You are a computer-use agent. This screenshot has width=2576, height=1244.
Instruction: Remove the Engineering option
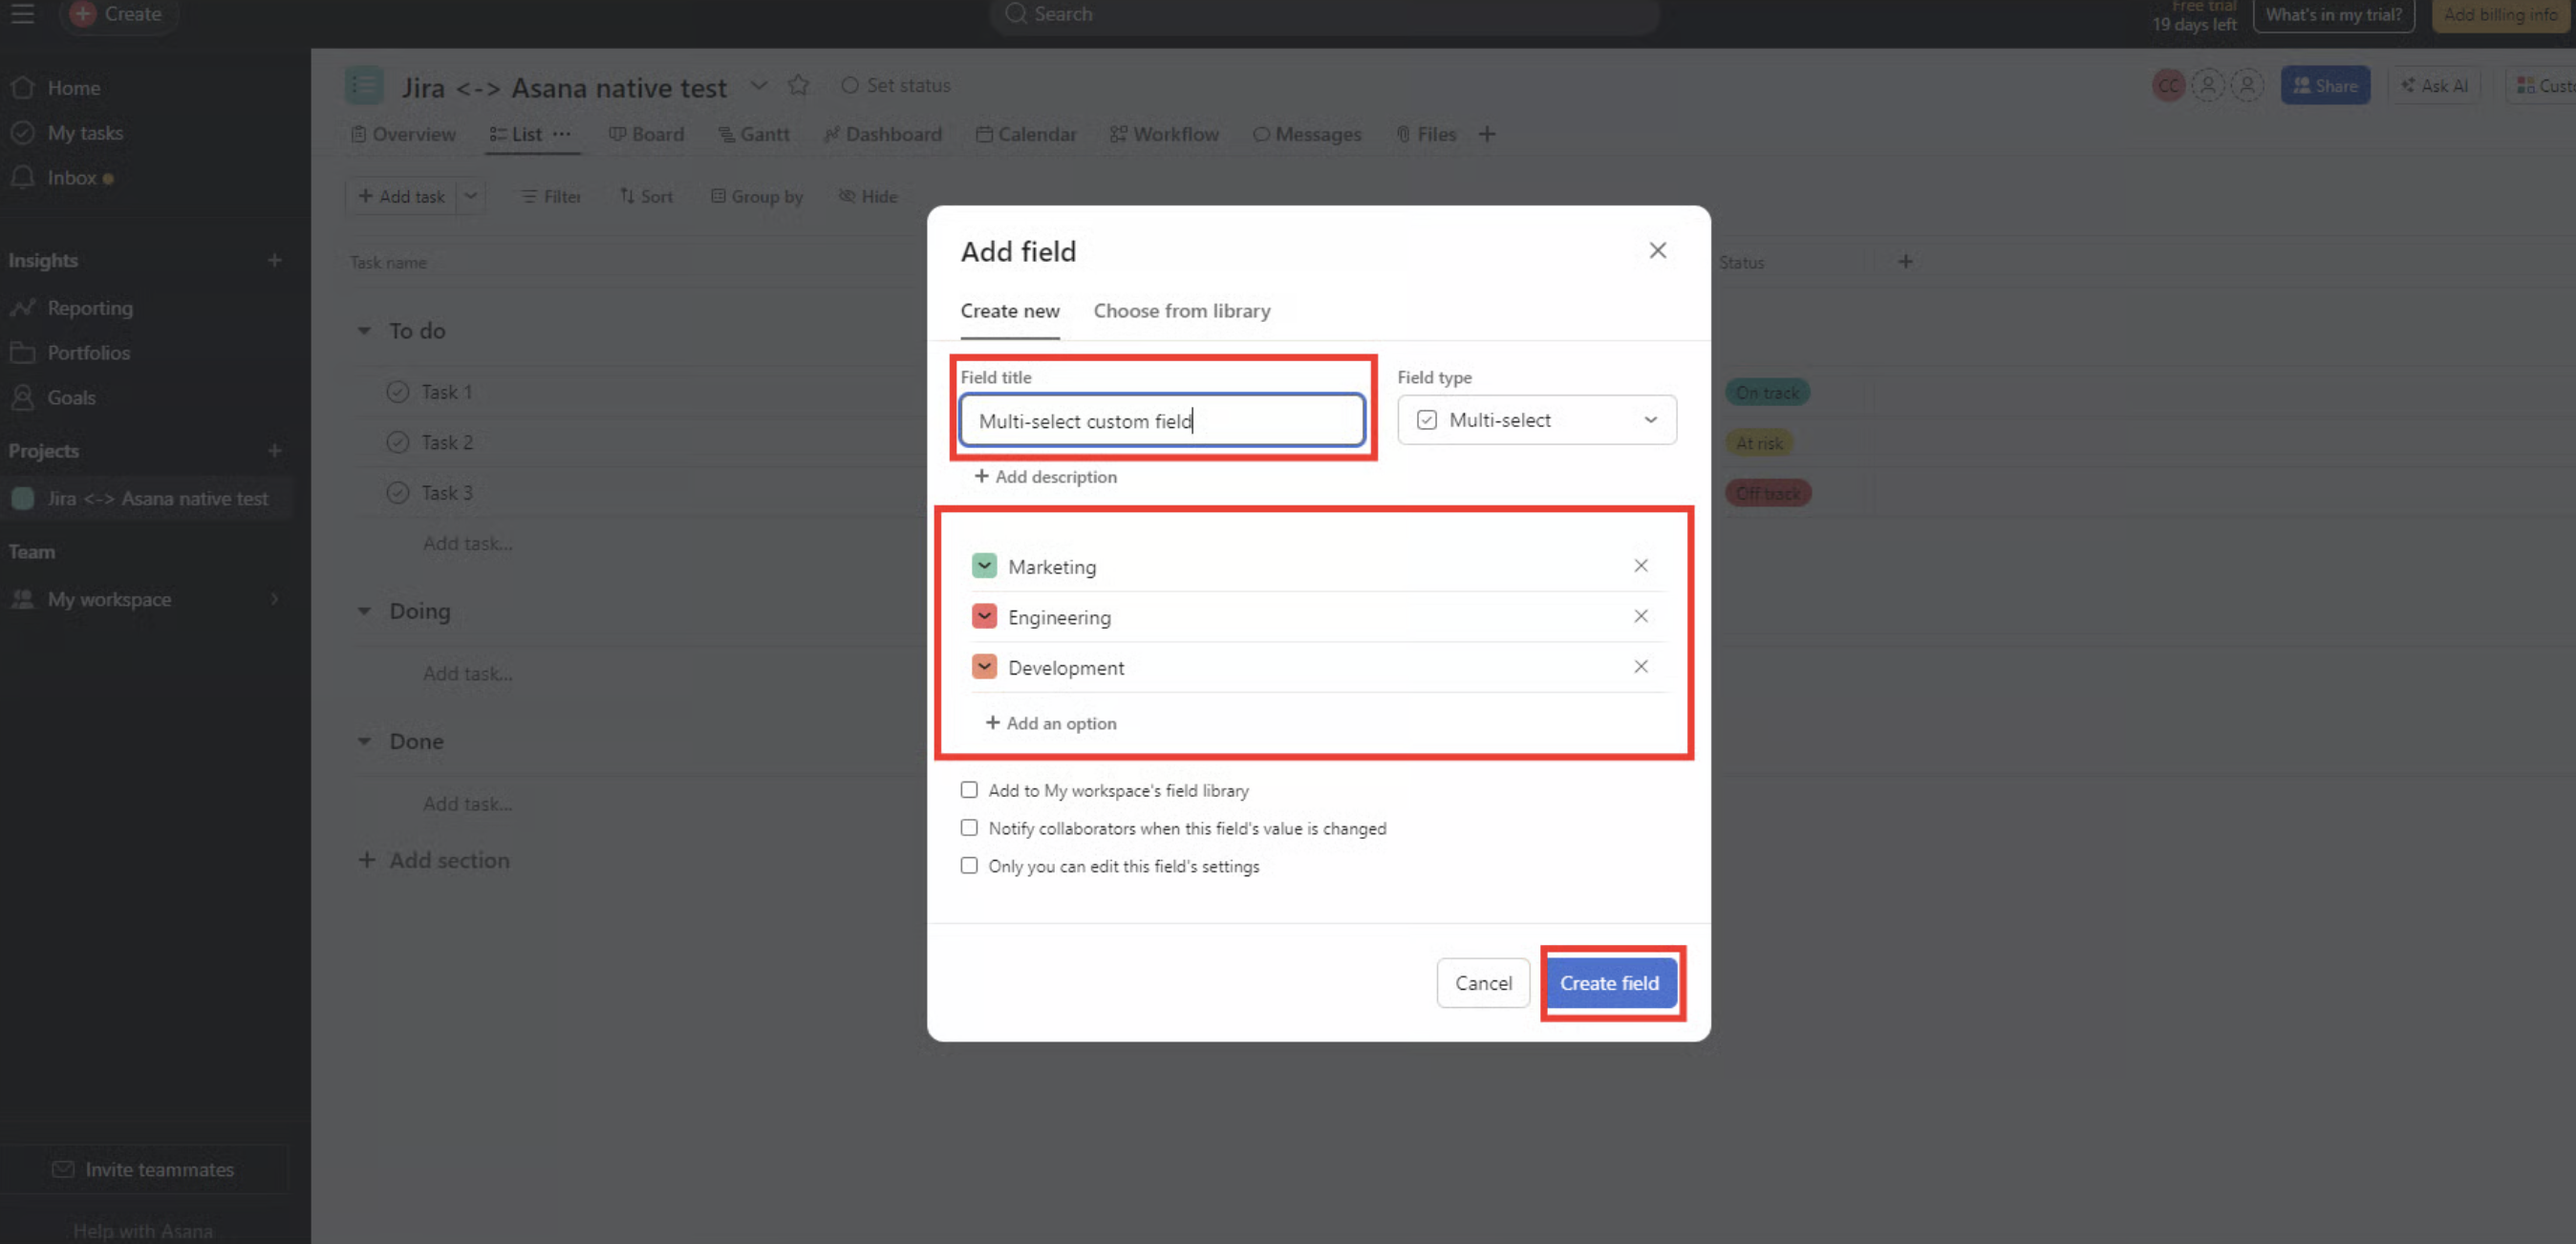tap(1640, 616)
